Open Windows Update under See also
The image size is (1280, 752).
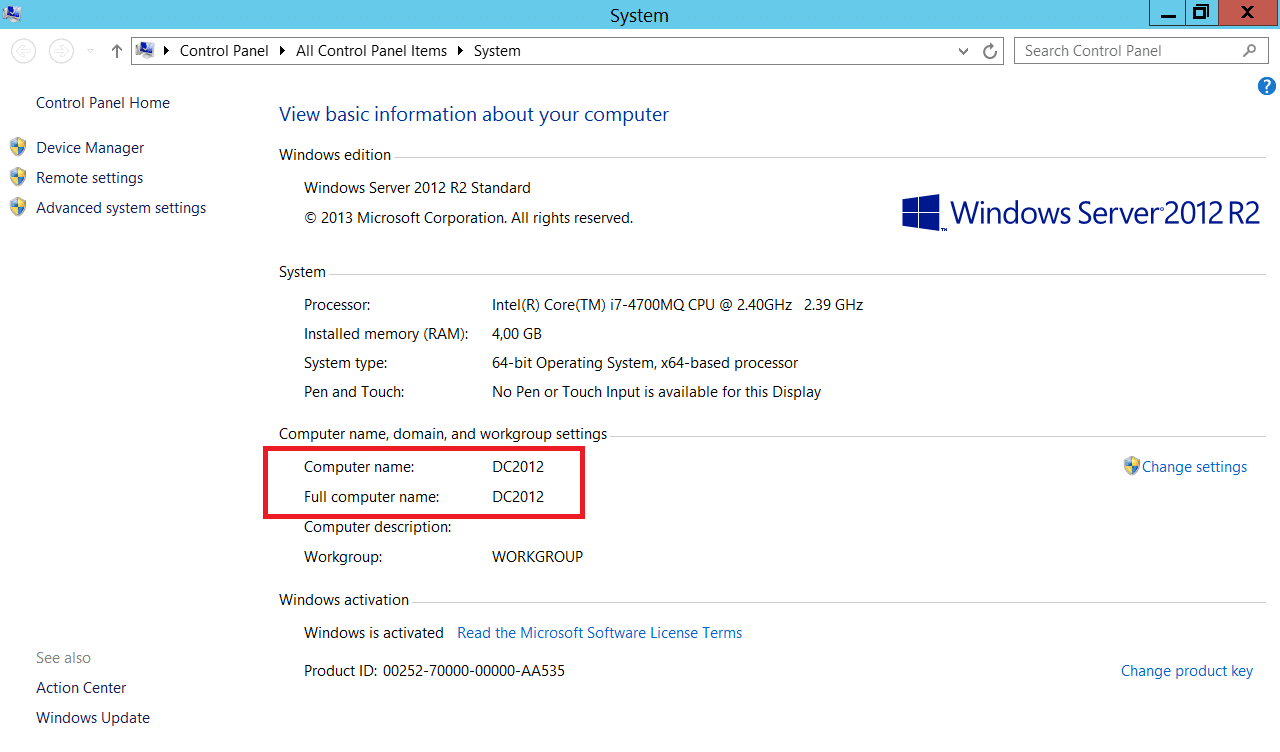pyautogui.click(x=93, y=718)
